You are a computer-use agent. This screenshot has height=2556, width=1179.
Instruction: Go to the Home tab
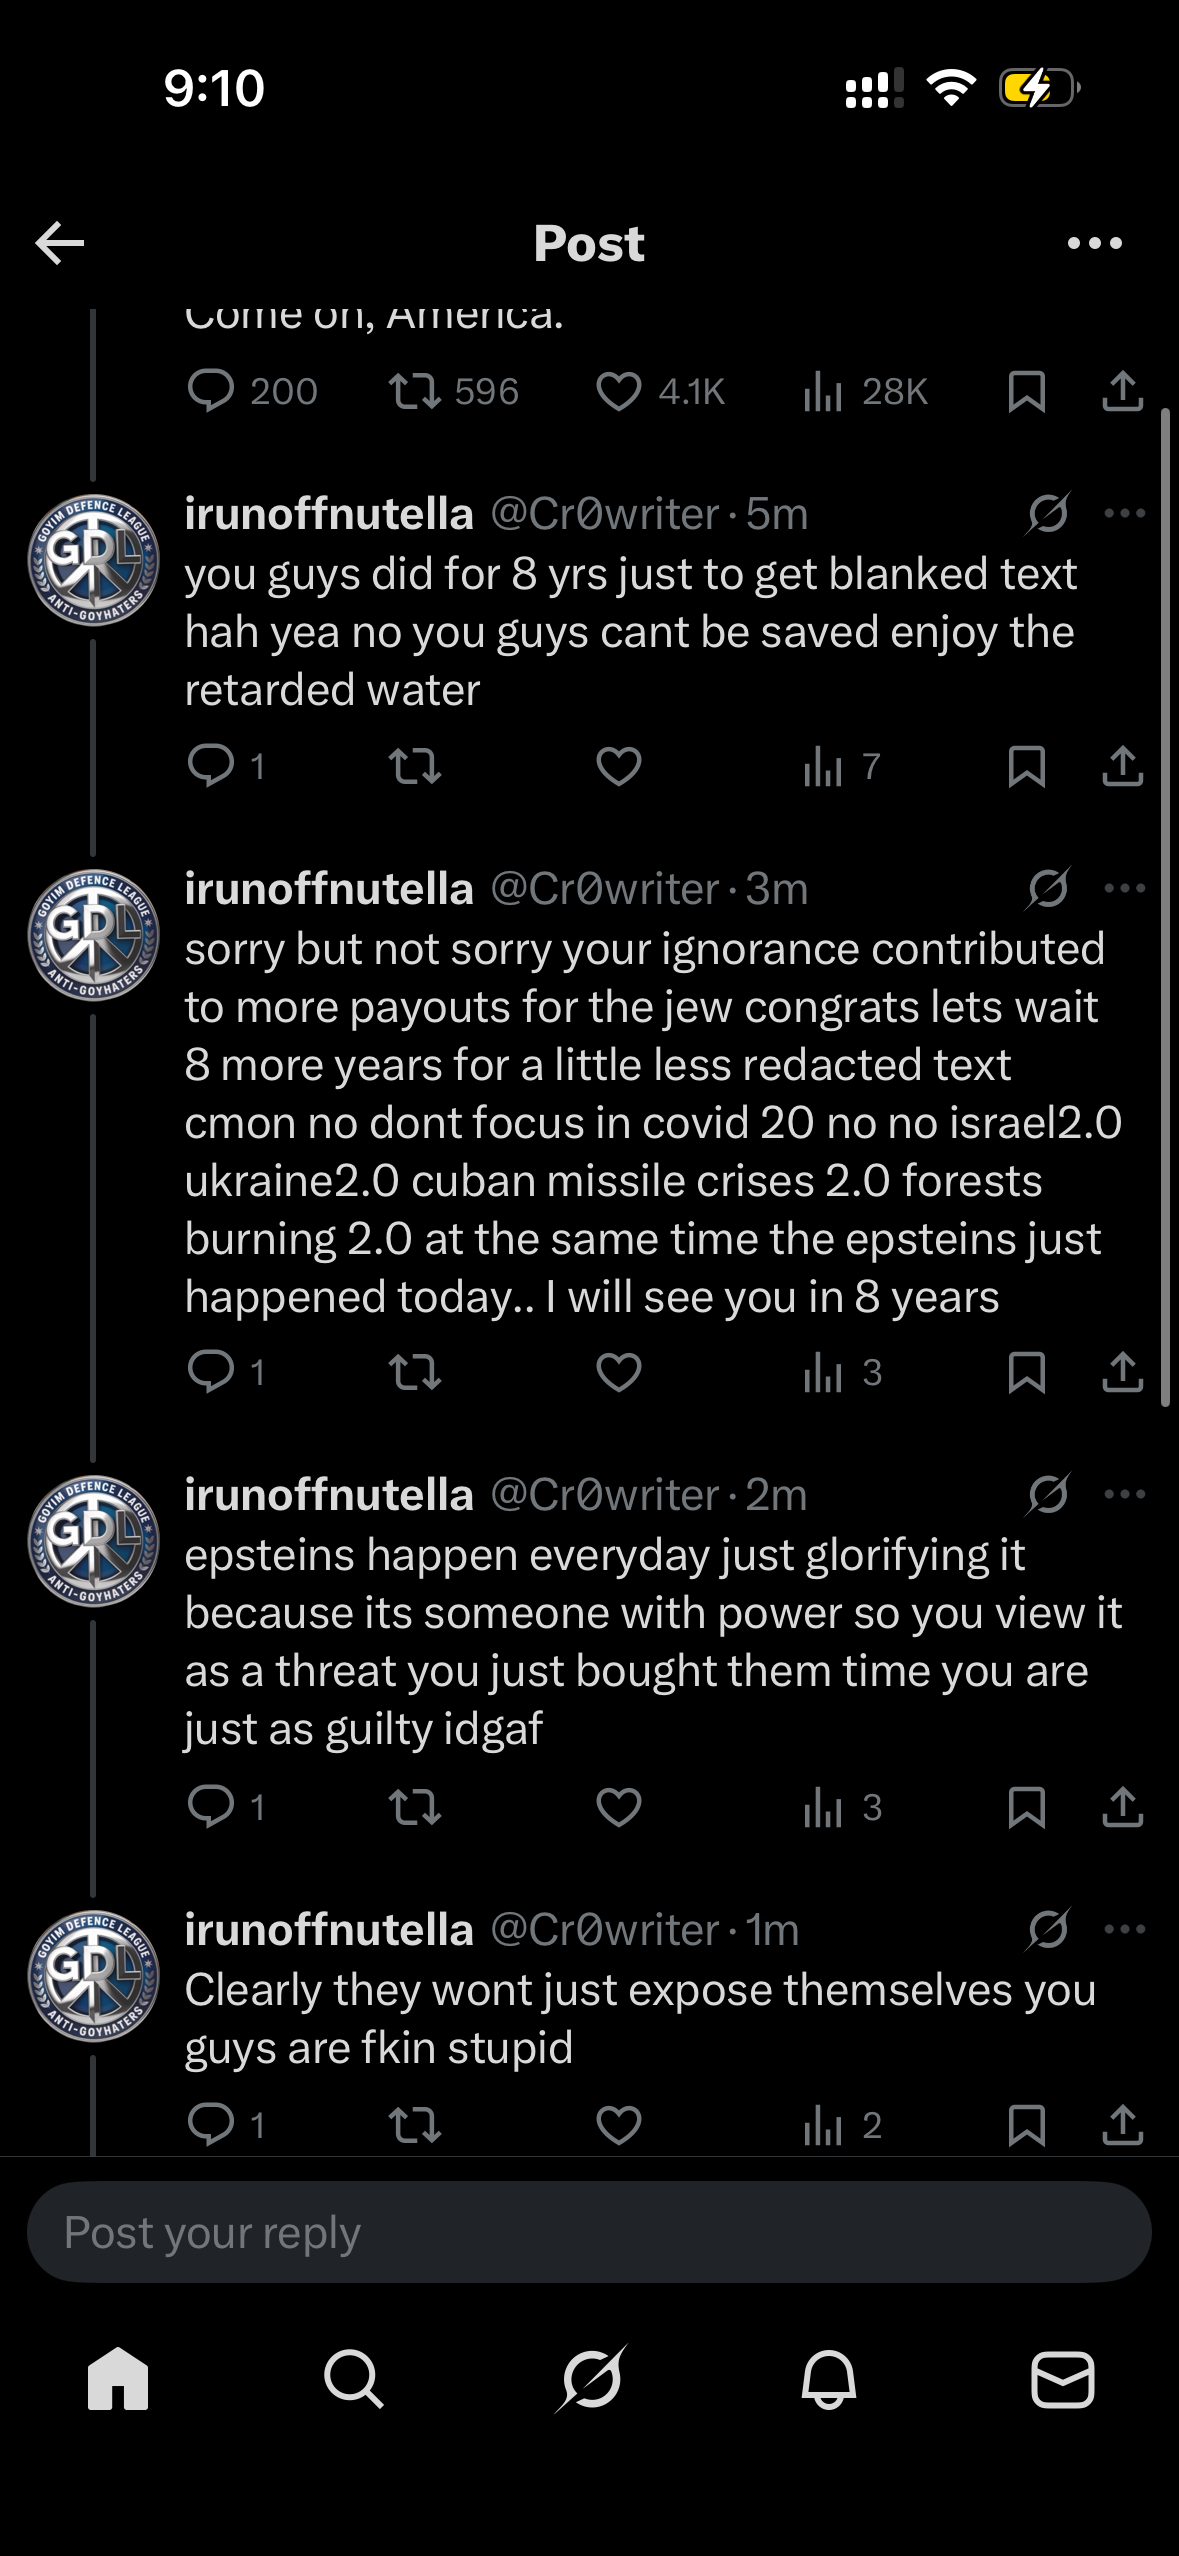coord(118,2378)
